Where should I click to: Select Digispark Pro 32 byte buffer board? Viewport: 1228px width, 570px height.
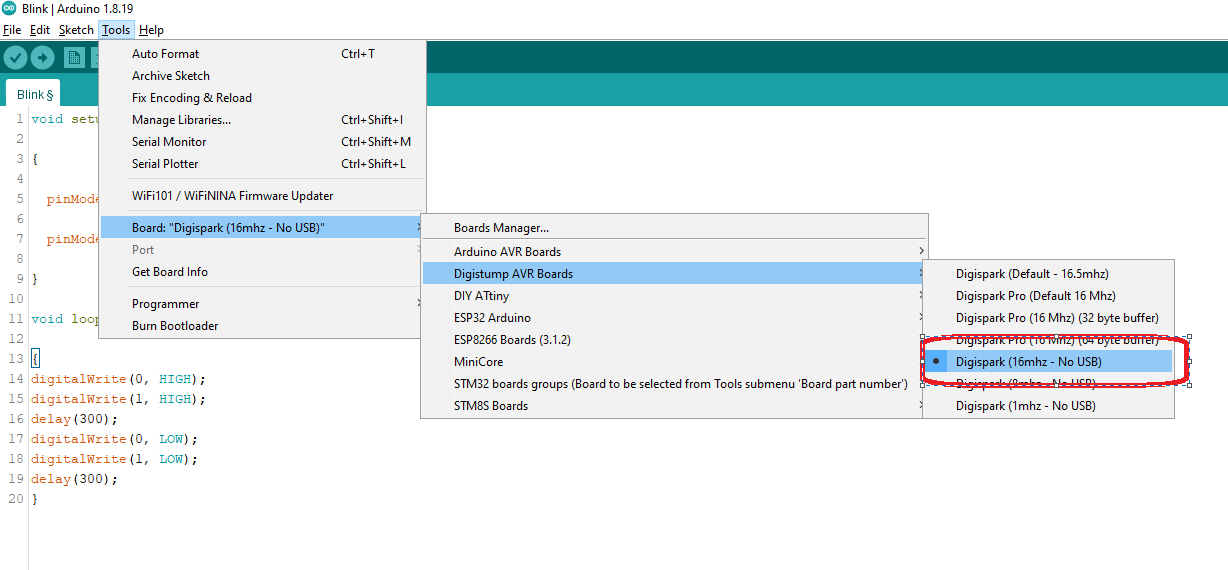(1047, 318)
